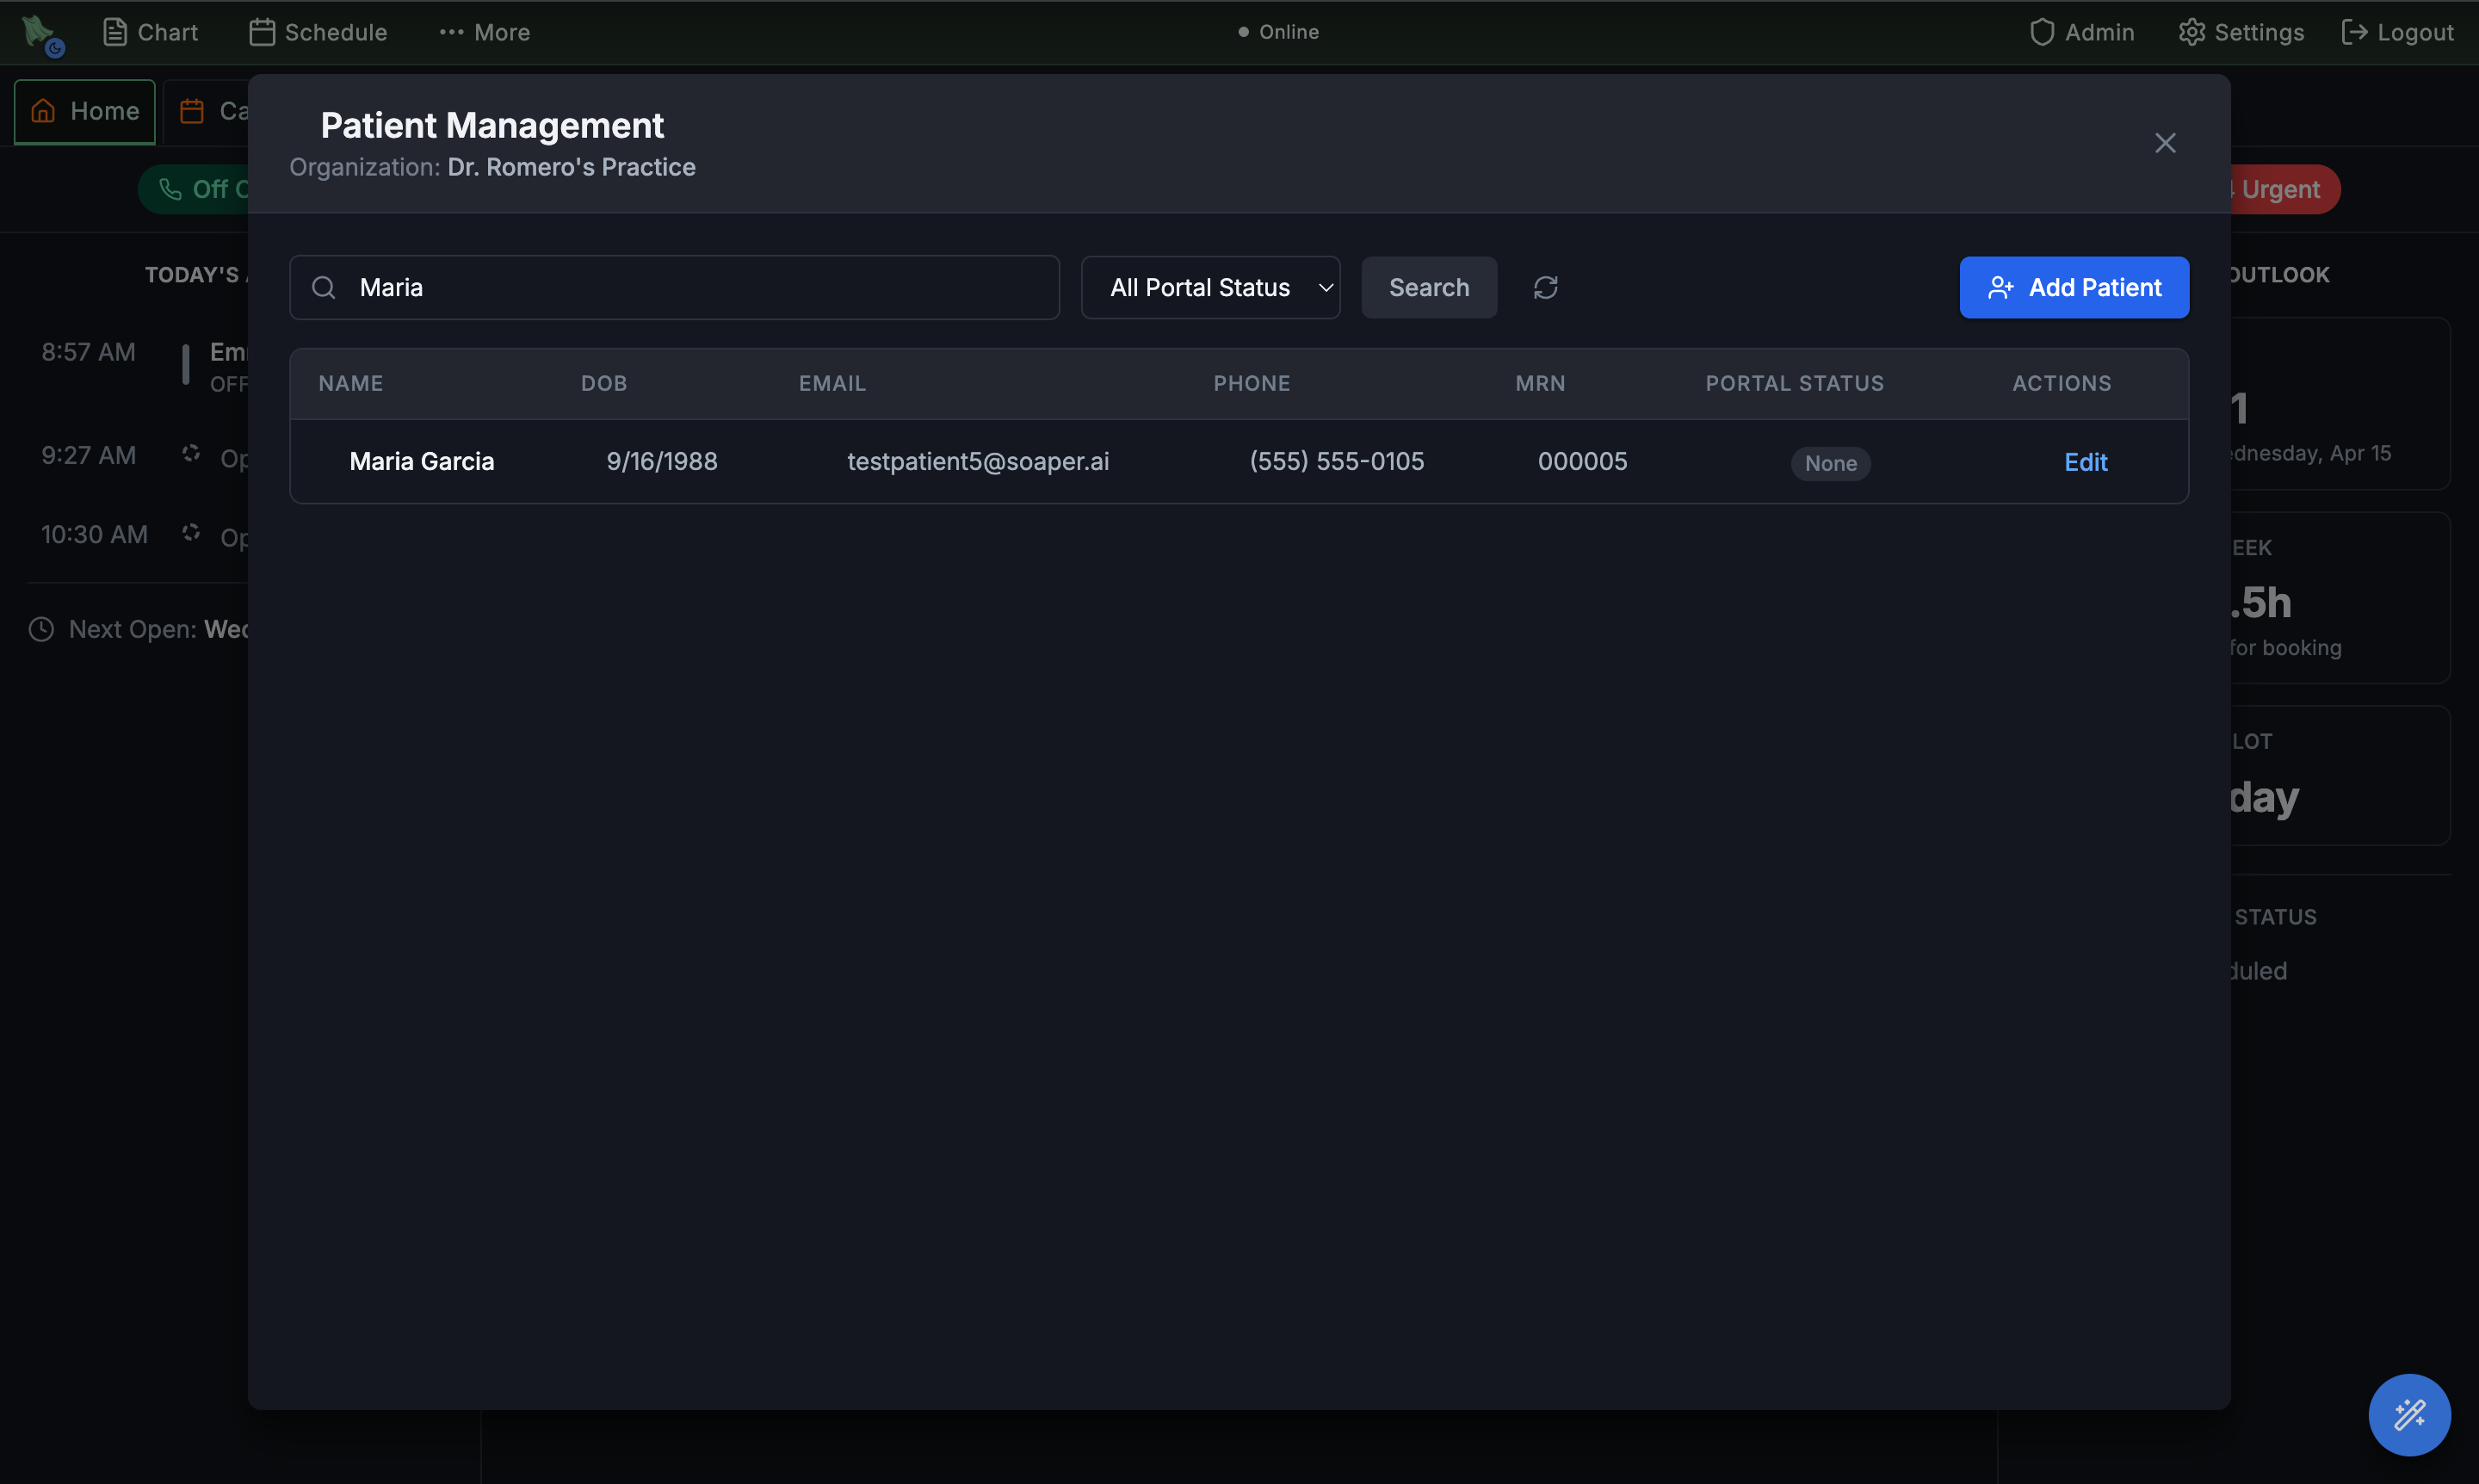Viewport: 2479px width, 1484px height.
Task: Click the Online status indicator
Action: point(1278,32)
